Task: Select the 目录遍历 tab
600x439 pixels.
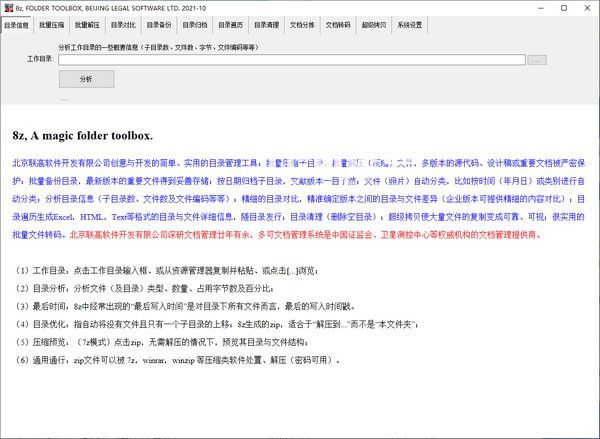Action: tap(231, 25)
